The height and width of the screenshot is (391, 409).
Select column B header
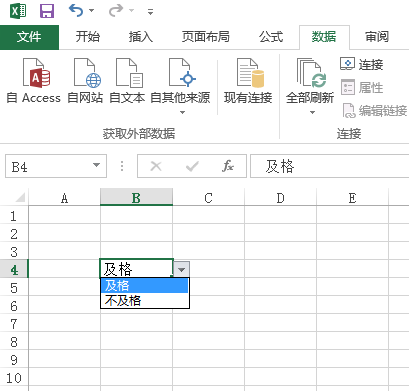[x=136, y=197]
